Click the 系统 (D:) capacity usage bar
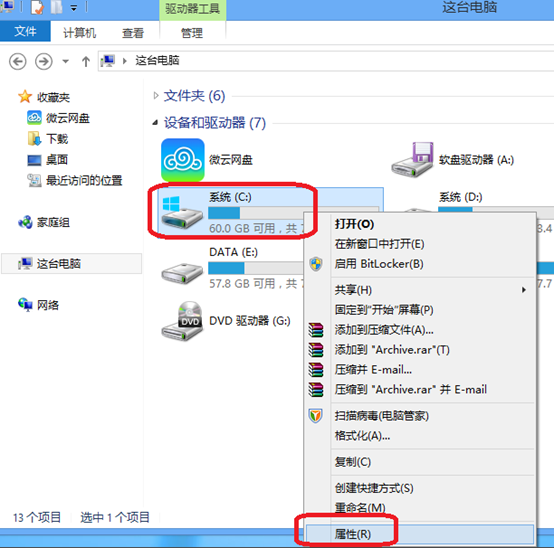Image resolution: width=554 pixels, height=548 pixels. 496,210
